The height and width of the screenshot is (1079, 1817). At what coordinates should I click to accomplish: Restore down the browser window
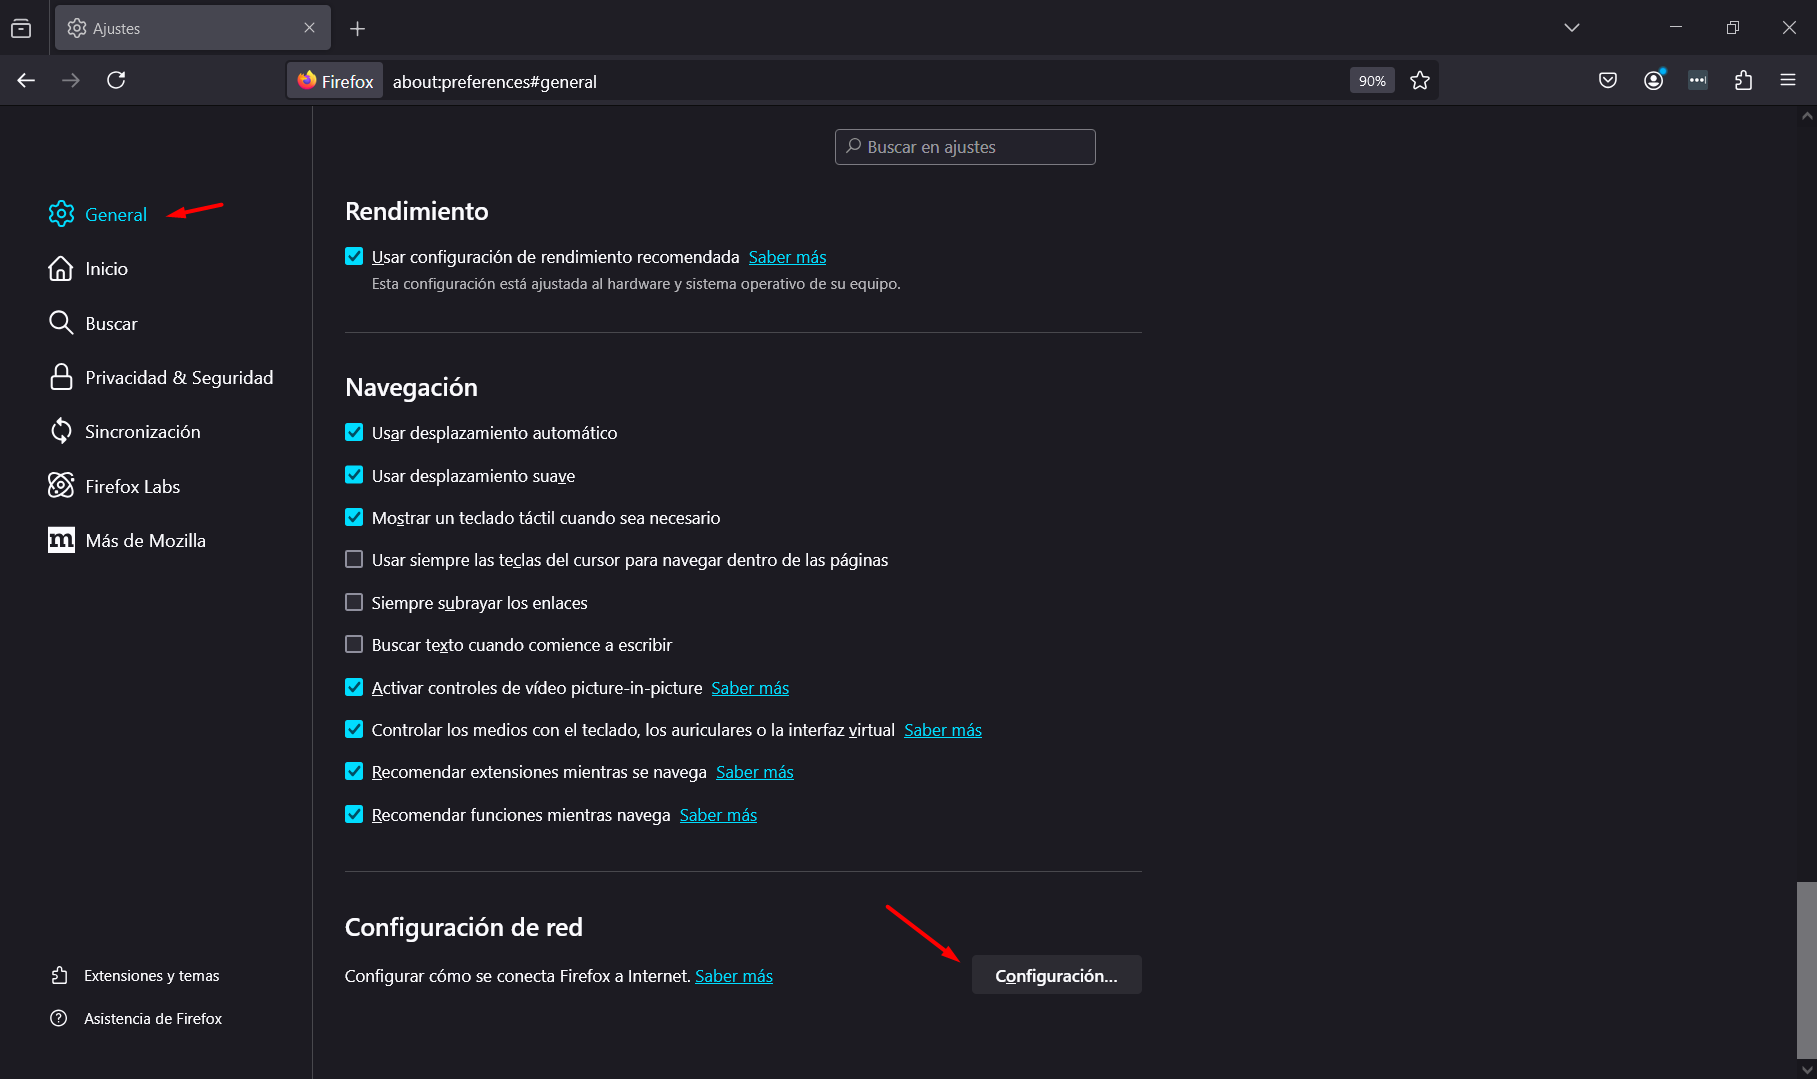[x=1733, y=28]
